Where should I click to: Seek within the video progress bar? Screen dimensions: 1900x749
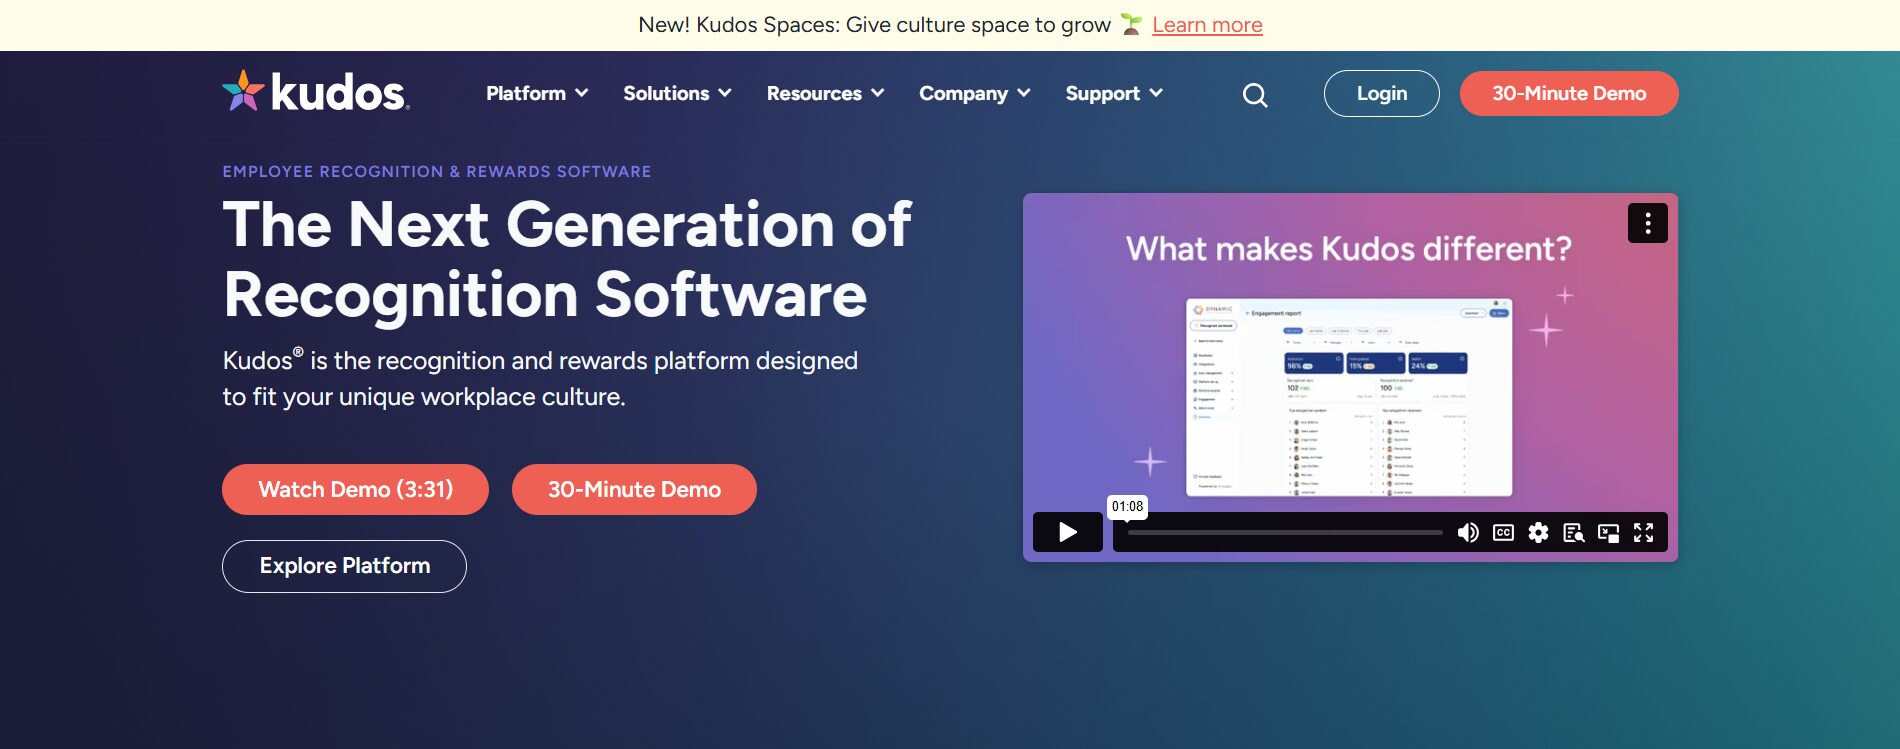pos(1285,532)
